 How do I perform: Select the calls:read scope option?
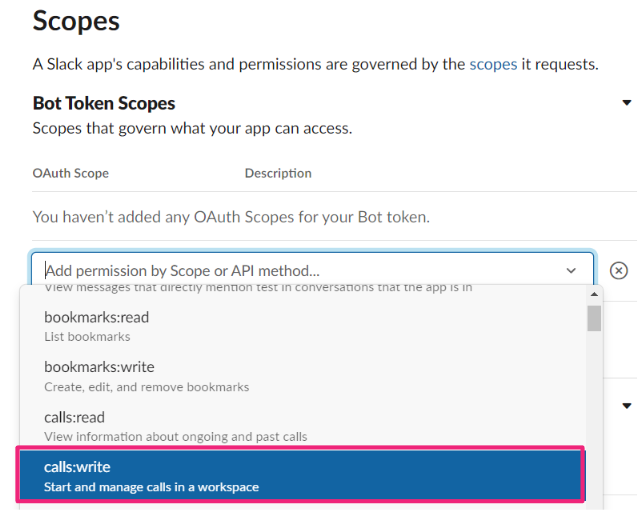coord(302,426)
